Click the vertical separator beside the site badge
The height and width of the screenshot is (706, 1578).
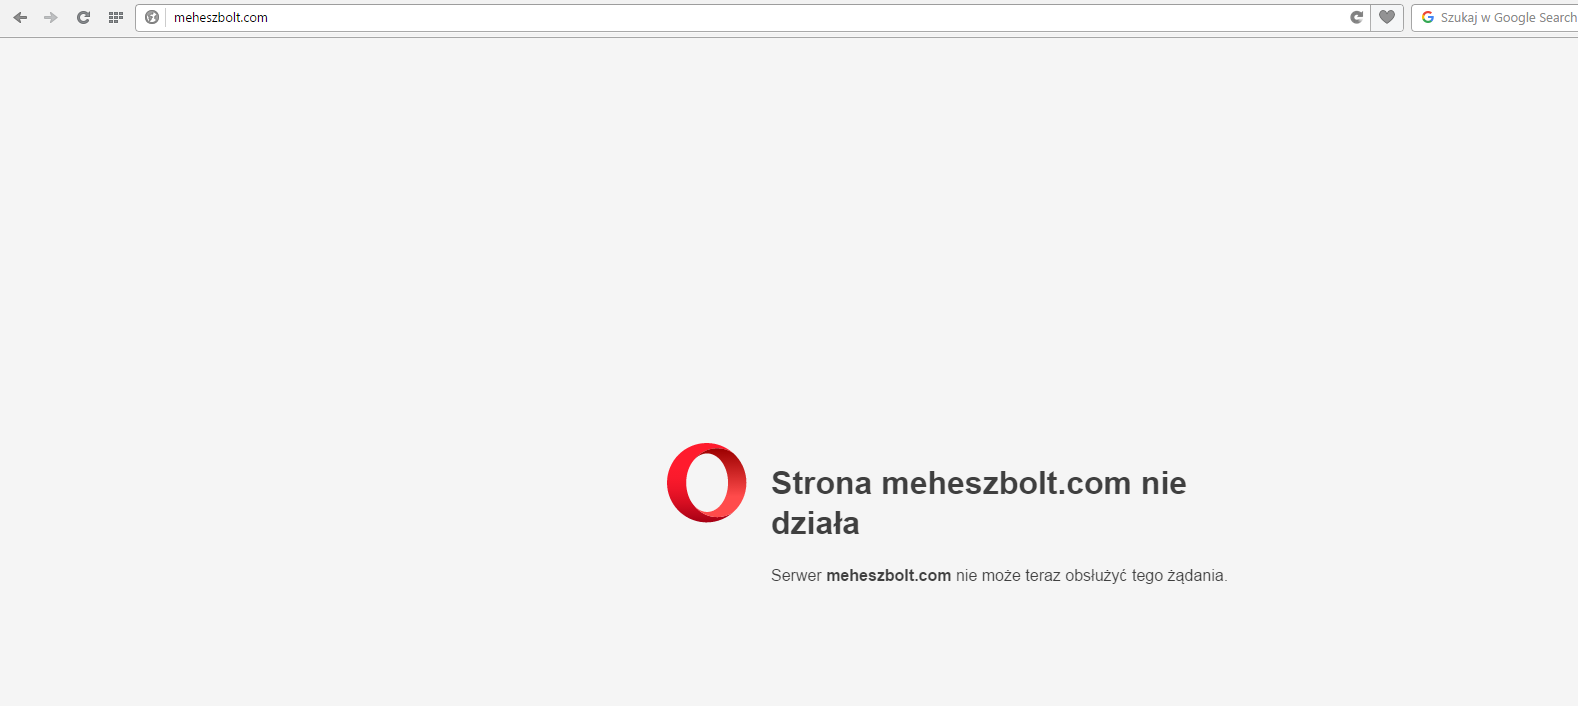[166, 17]
